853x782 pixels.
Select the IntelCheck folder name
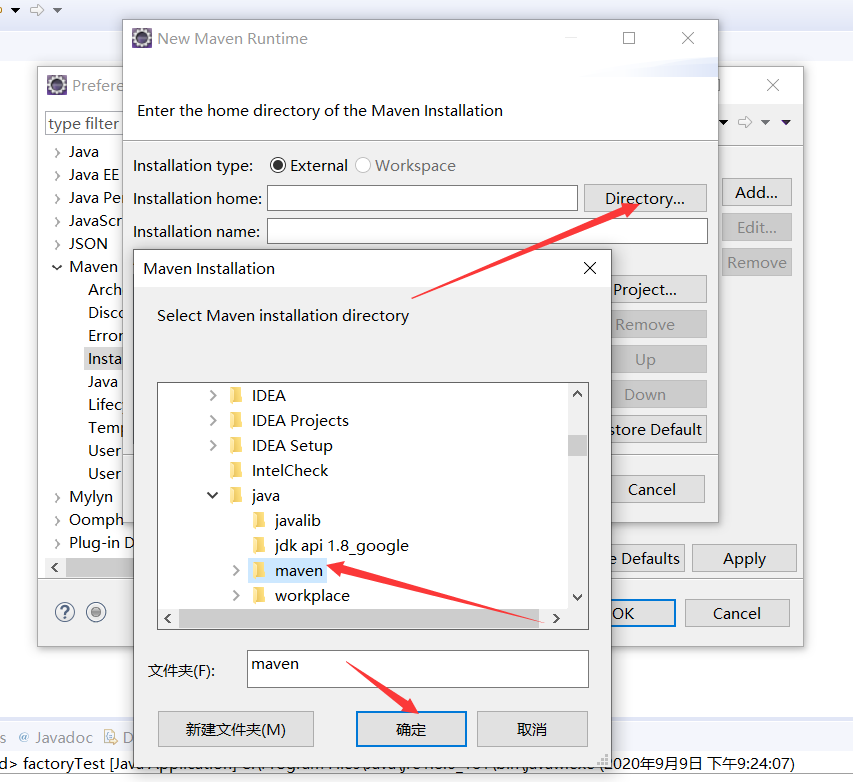coord(289,471)
